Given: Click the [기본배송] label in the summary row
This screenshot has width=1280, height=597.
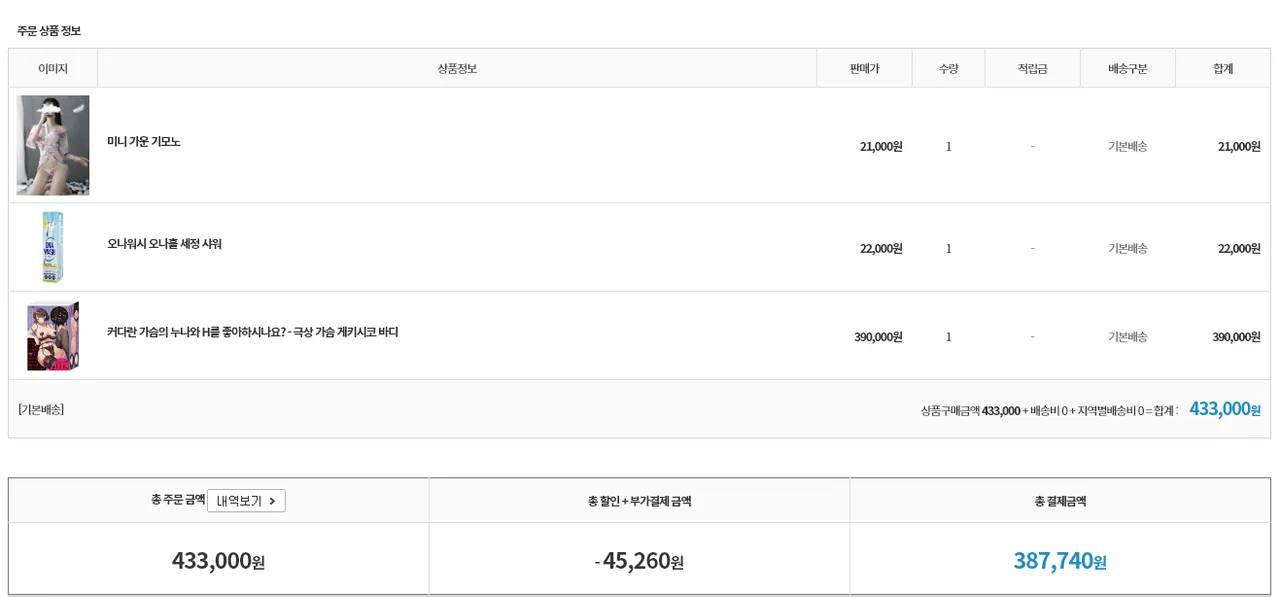Looking at the screenshot, I should point(41,410).
